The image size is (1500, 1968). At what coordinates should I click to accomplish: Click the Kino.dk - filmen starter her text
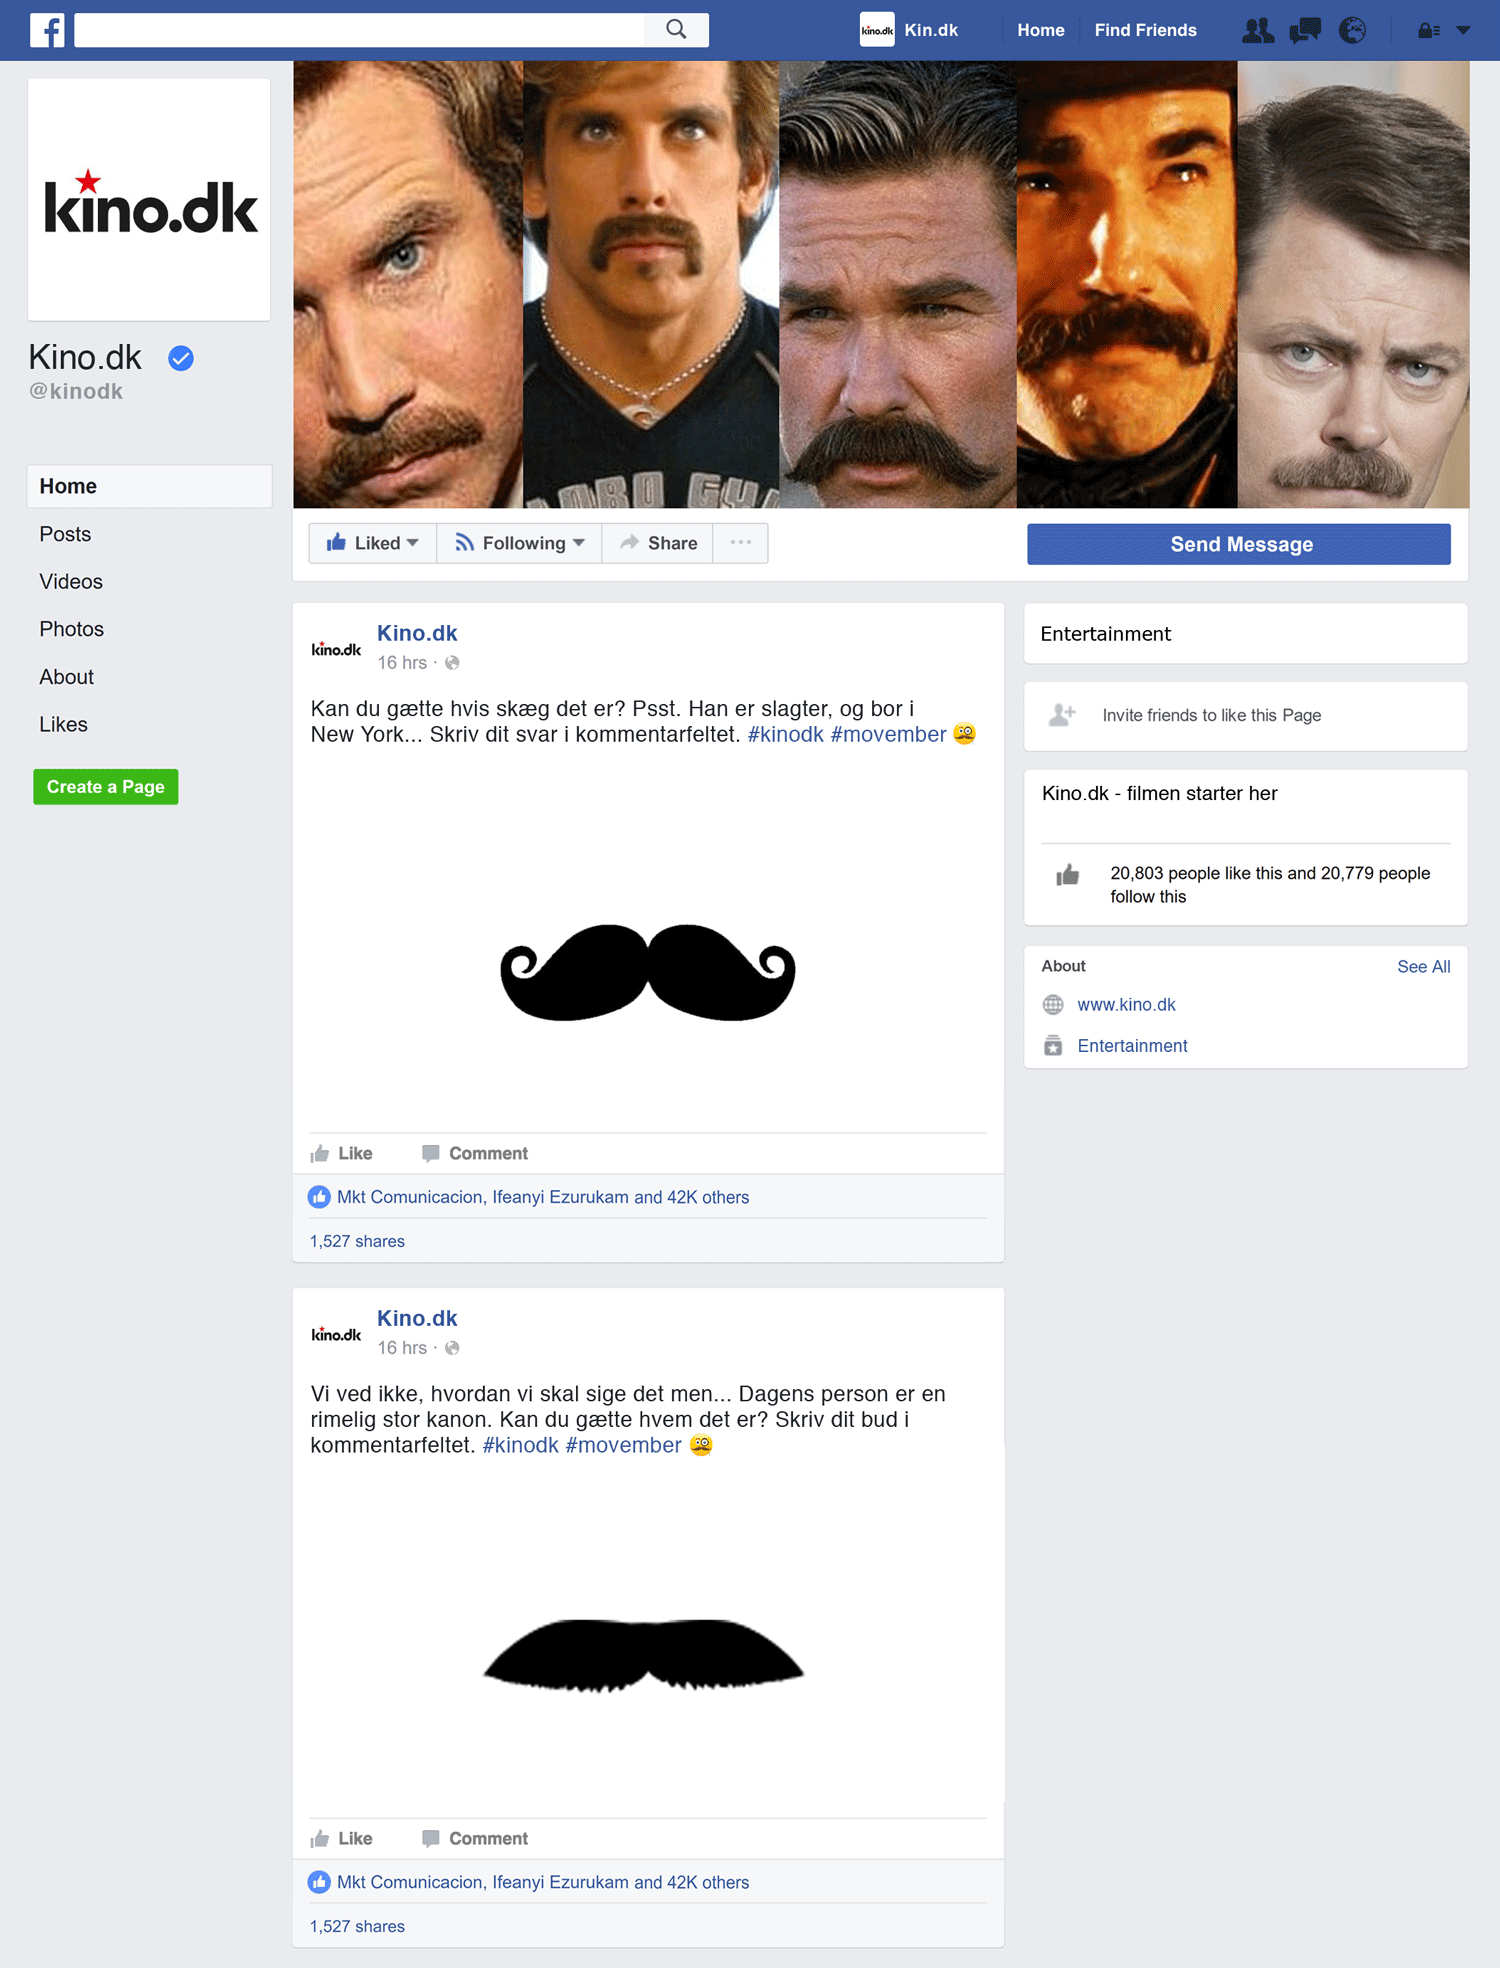(x=1160, y=793)
